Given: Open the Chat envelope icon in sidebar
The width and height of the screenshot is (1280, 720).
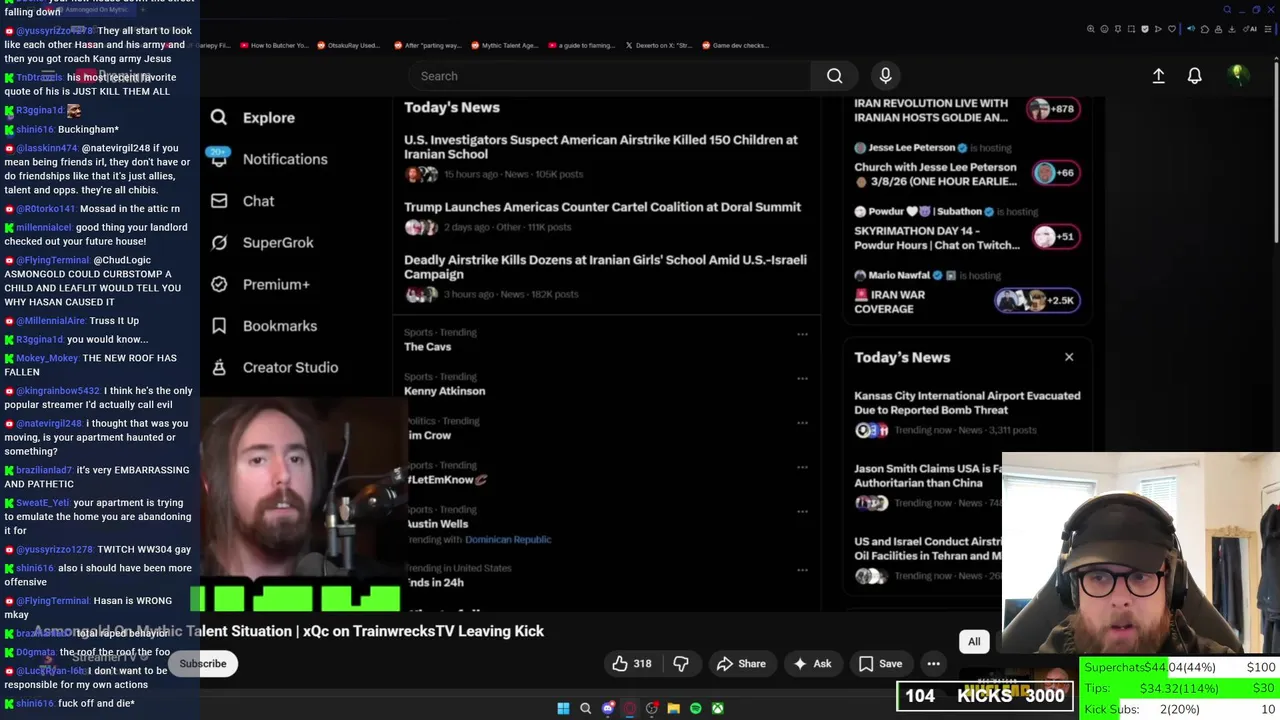Looking at the screenshot, I should click(x=219, y=201).
